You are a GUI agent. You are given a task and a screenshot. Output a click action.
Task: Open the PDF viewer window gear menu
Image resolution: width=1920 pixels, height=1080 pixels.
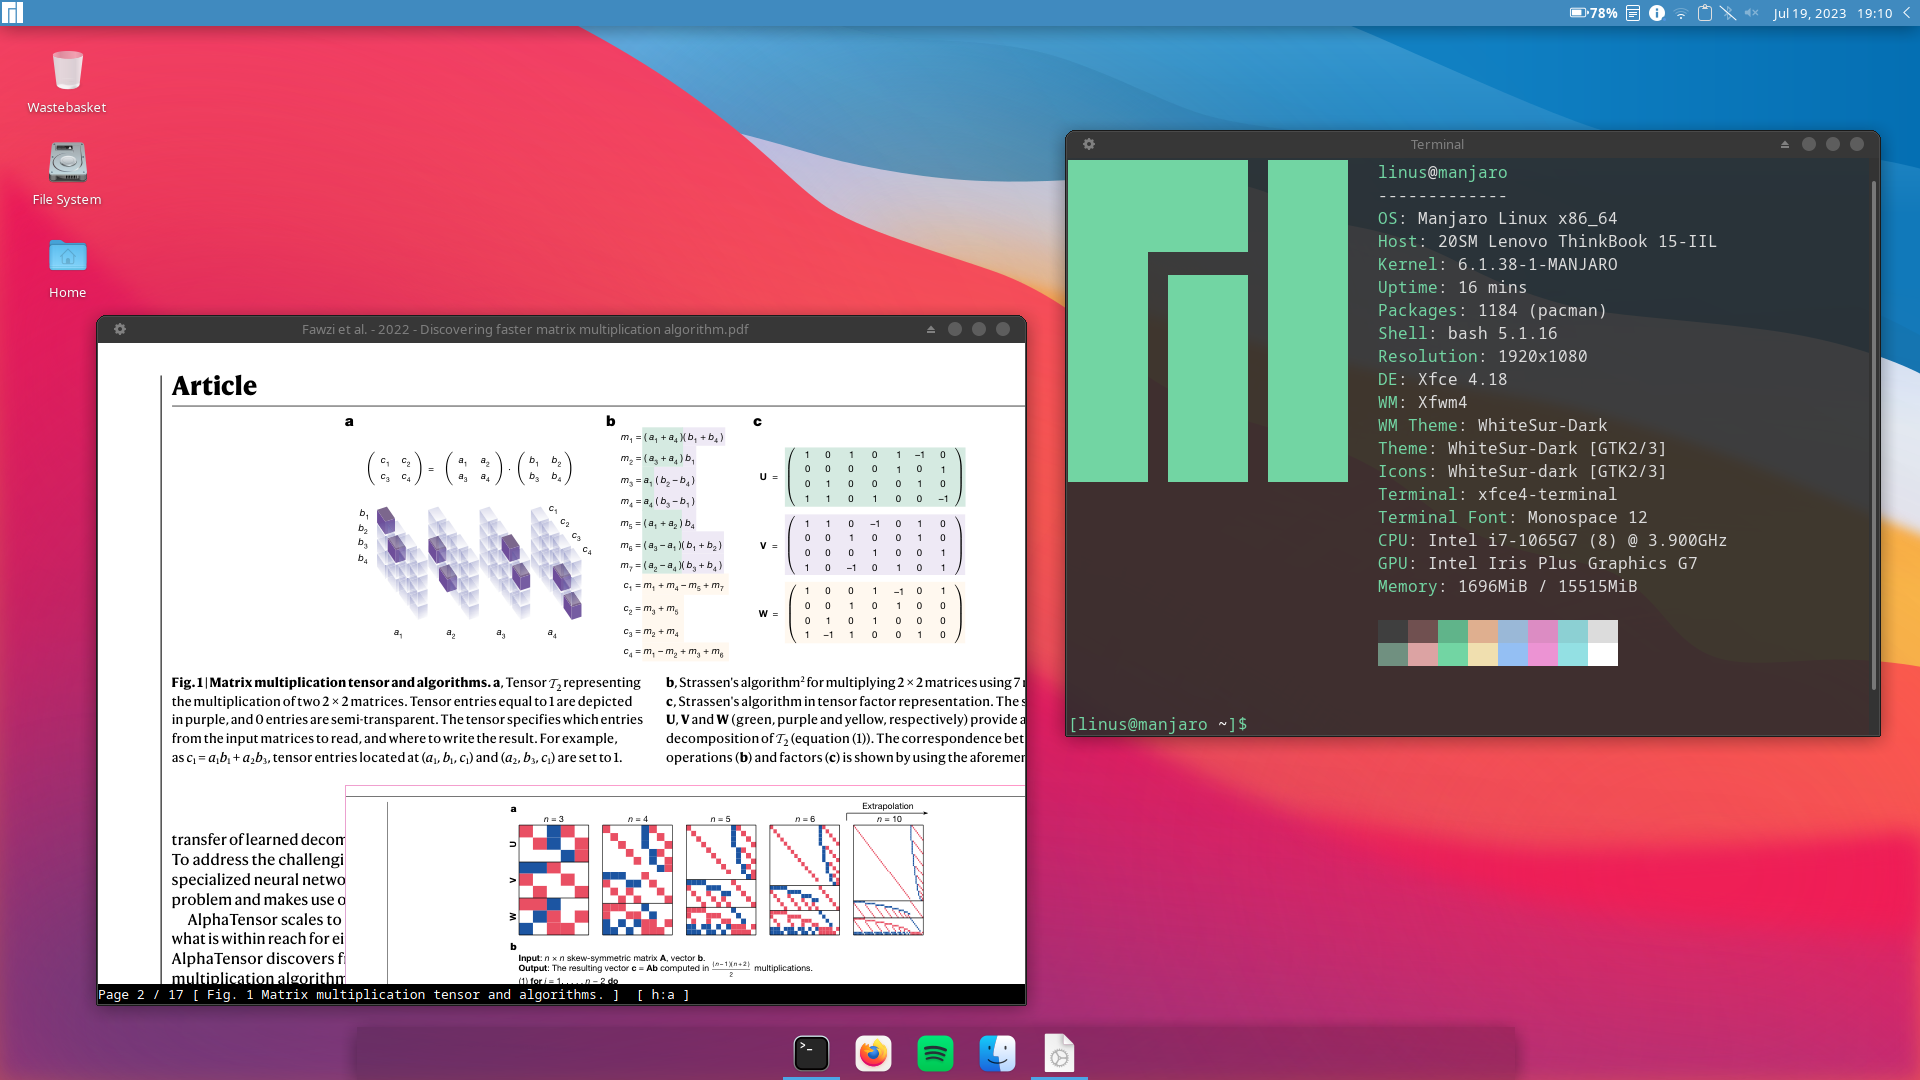click(120, 329)
